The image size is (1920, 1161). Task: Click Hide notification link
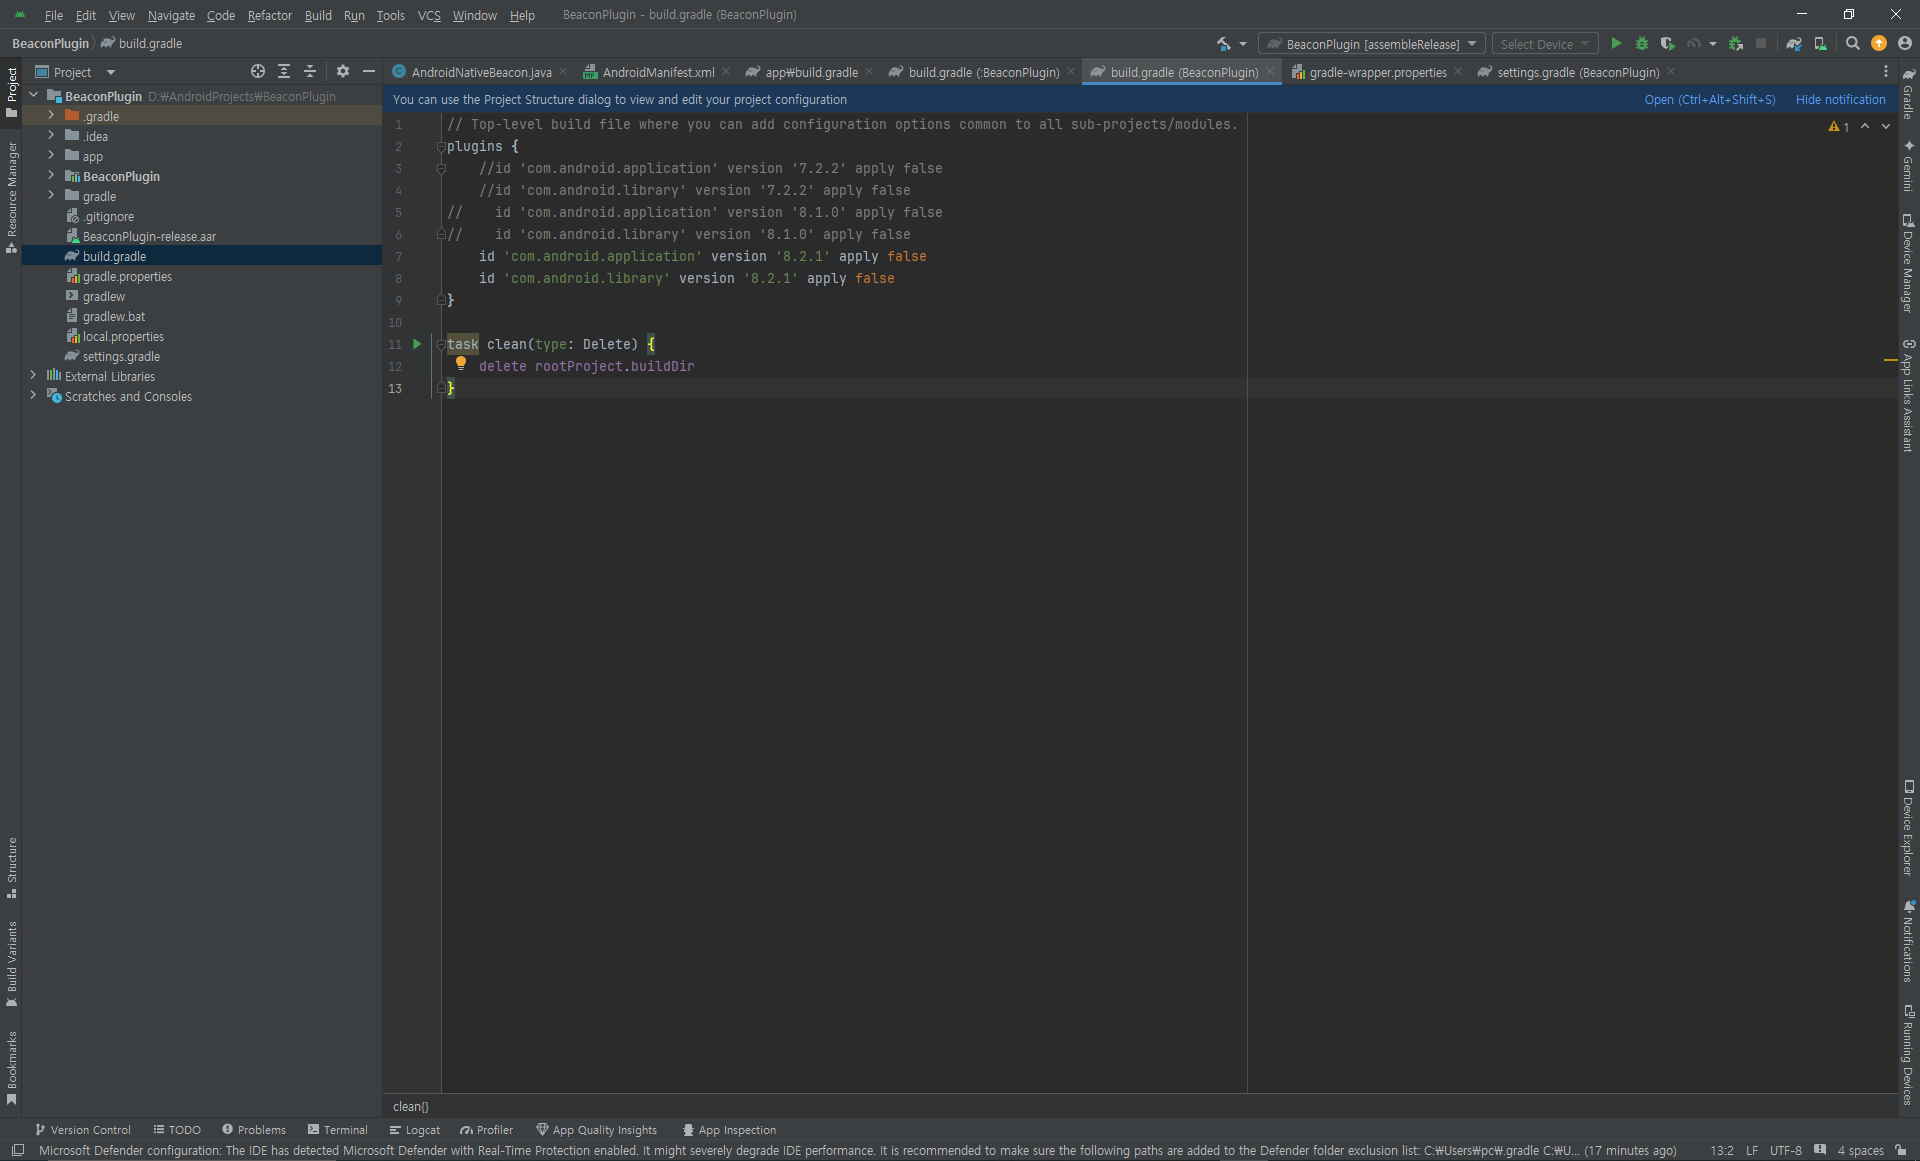point(1840,100)
